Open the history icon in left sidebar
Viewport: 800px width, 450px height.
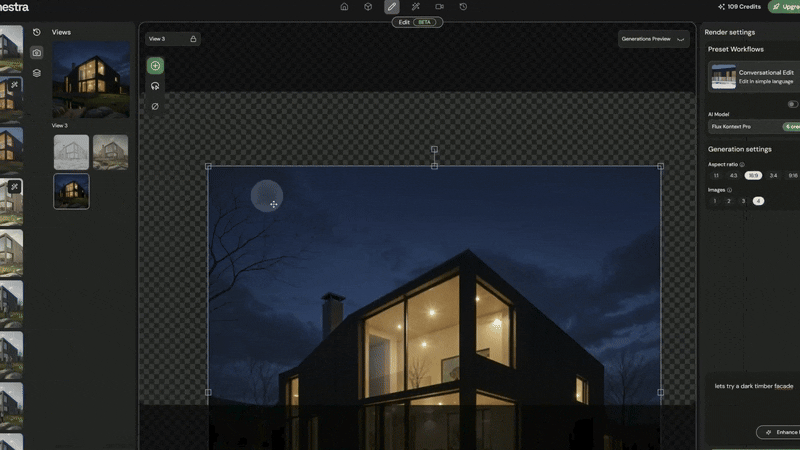tap(37, 32)
